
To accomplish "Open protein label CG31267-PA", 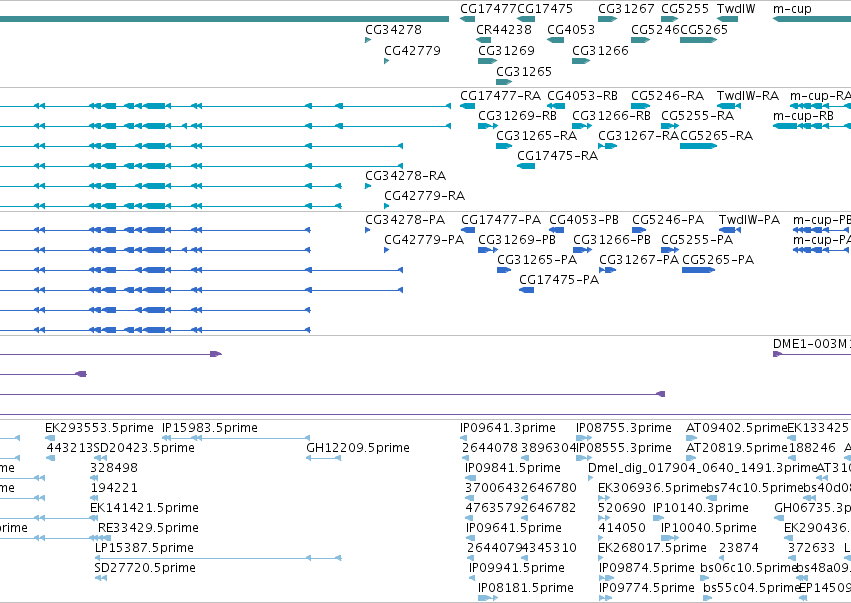I will pyautogui.click(x=639, y=261).
